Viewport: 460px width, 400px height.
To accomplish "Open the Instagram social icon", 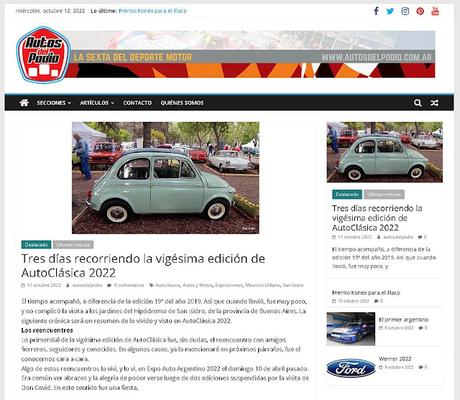I will tap(405, 11).
